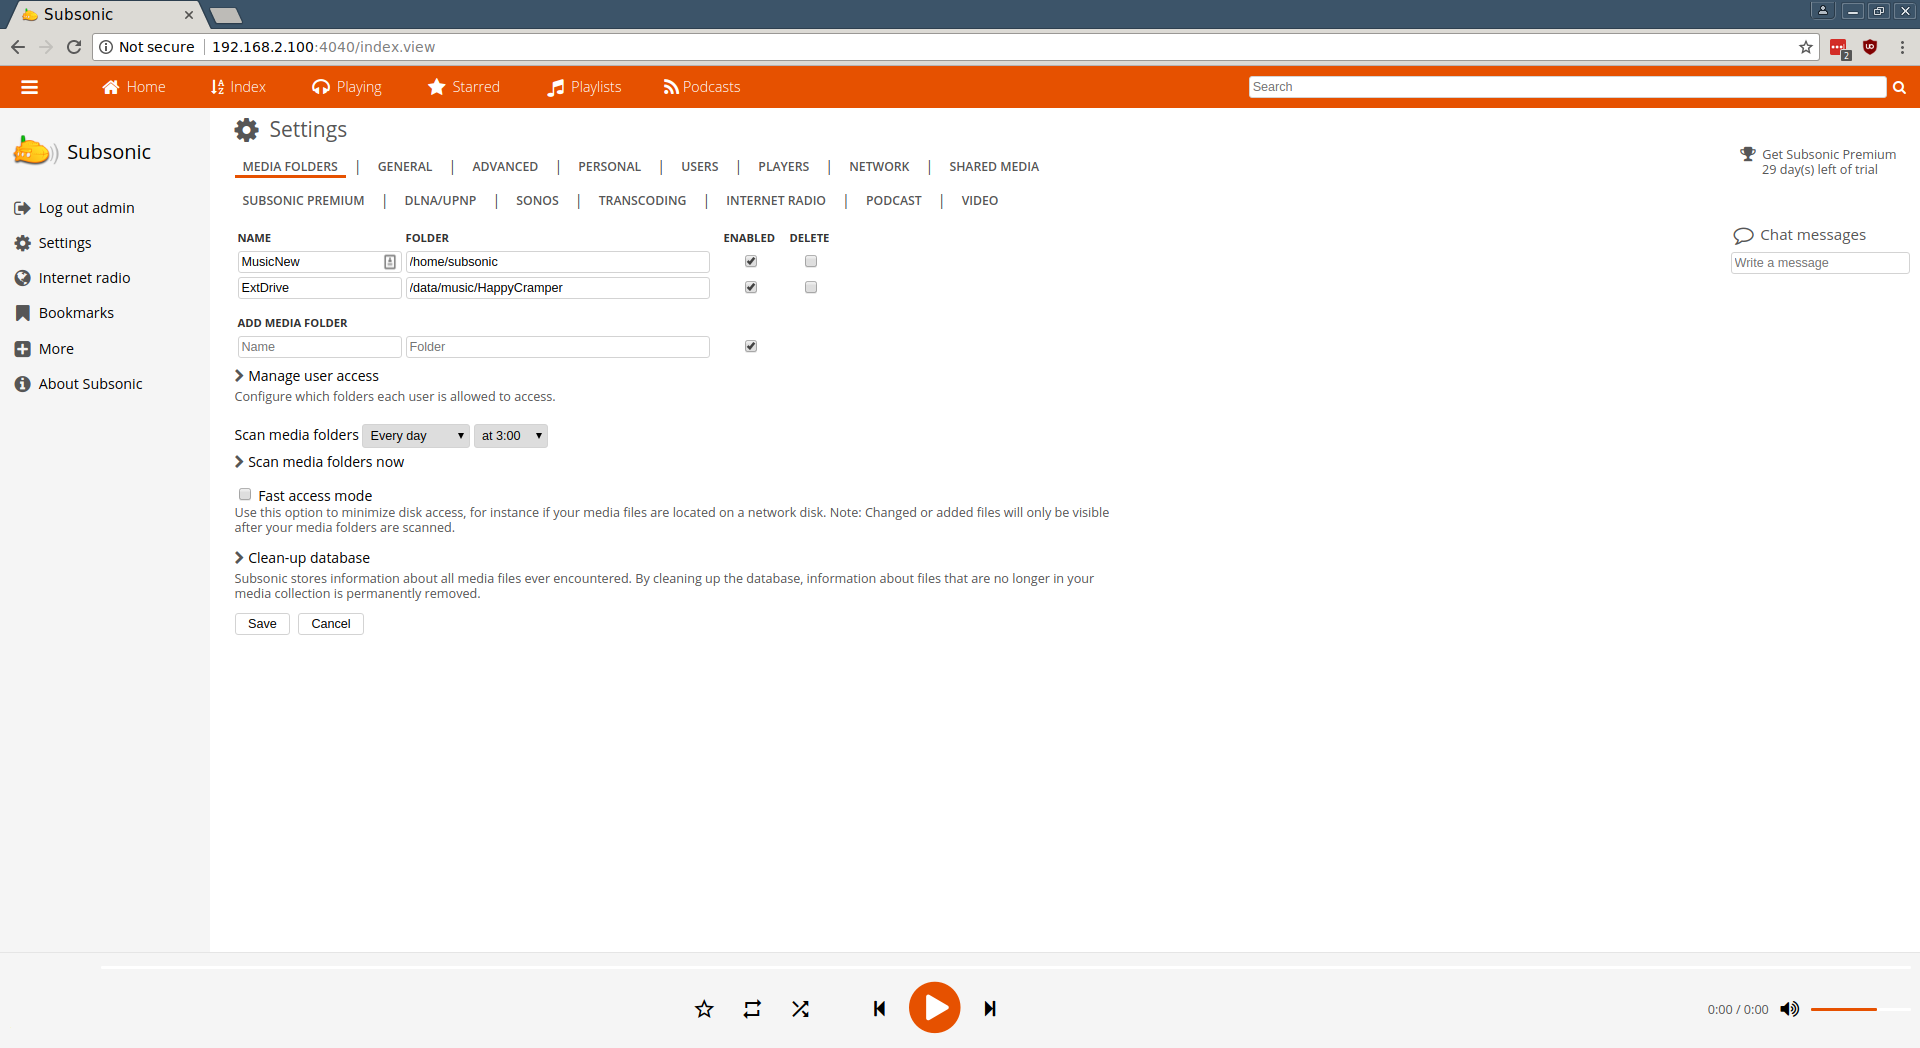
Task: Skip to previous track
Action: pyautogui.click(x=879, y=1009)
